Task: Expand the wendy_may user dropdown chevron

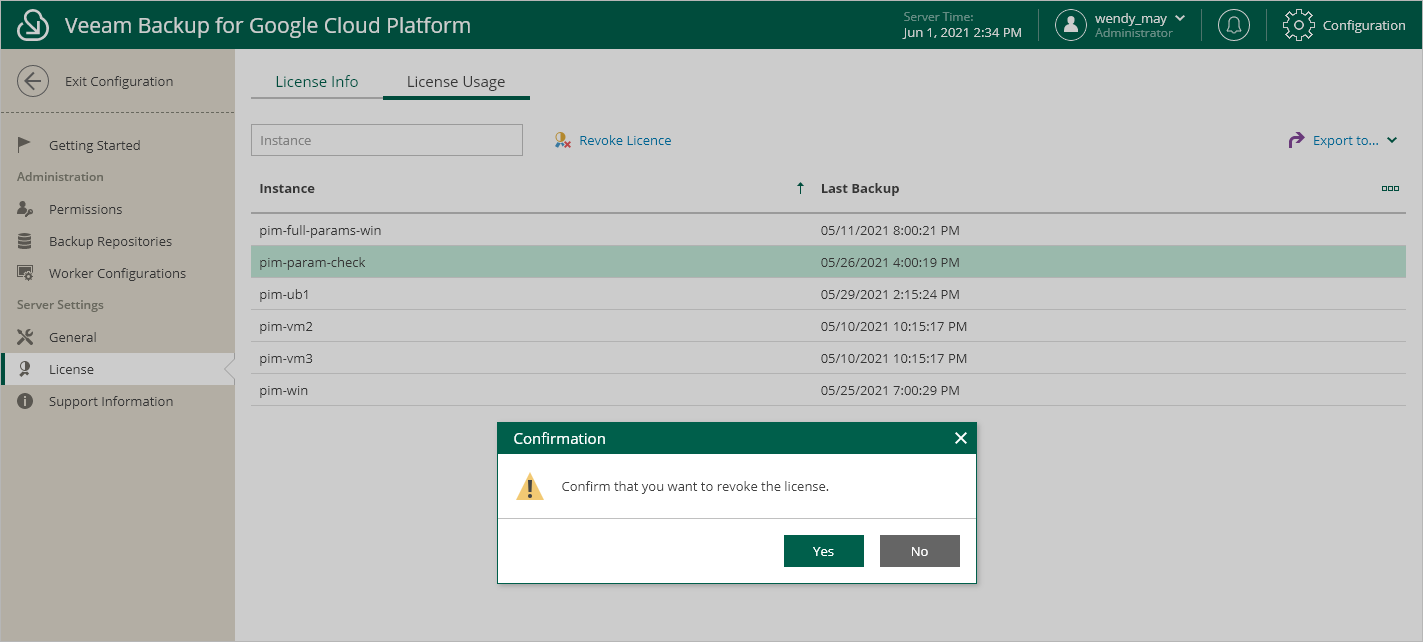Action: 1179,18
